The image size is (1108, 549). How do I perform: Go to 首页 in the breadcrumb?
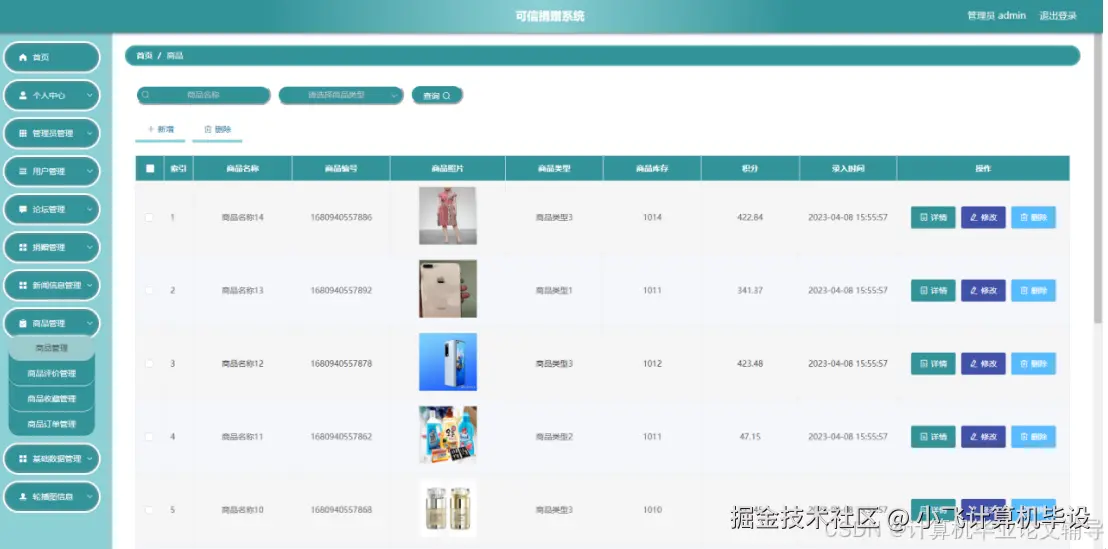(144, 55)
